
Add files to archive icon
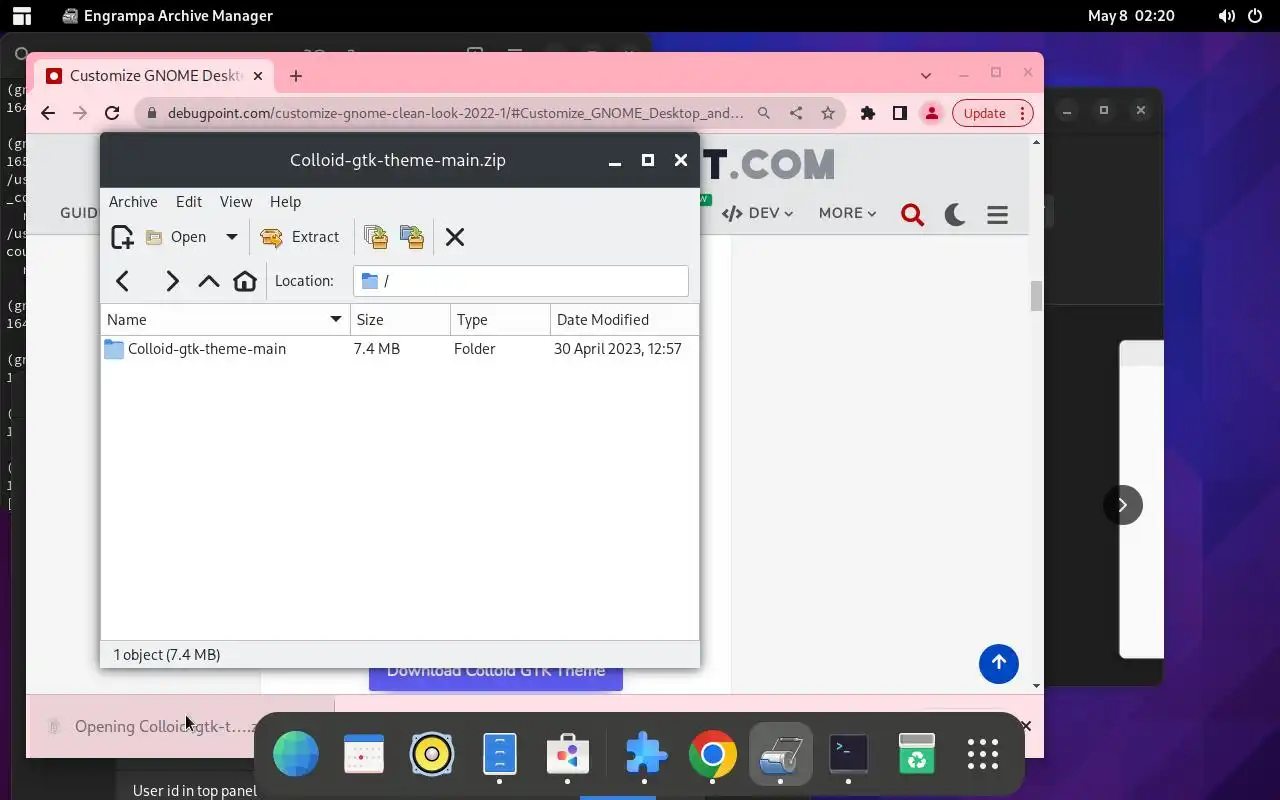[x=376, y=237]
